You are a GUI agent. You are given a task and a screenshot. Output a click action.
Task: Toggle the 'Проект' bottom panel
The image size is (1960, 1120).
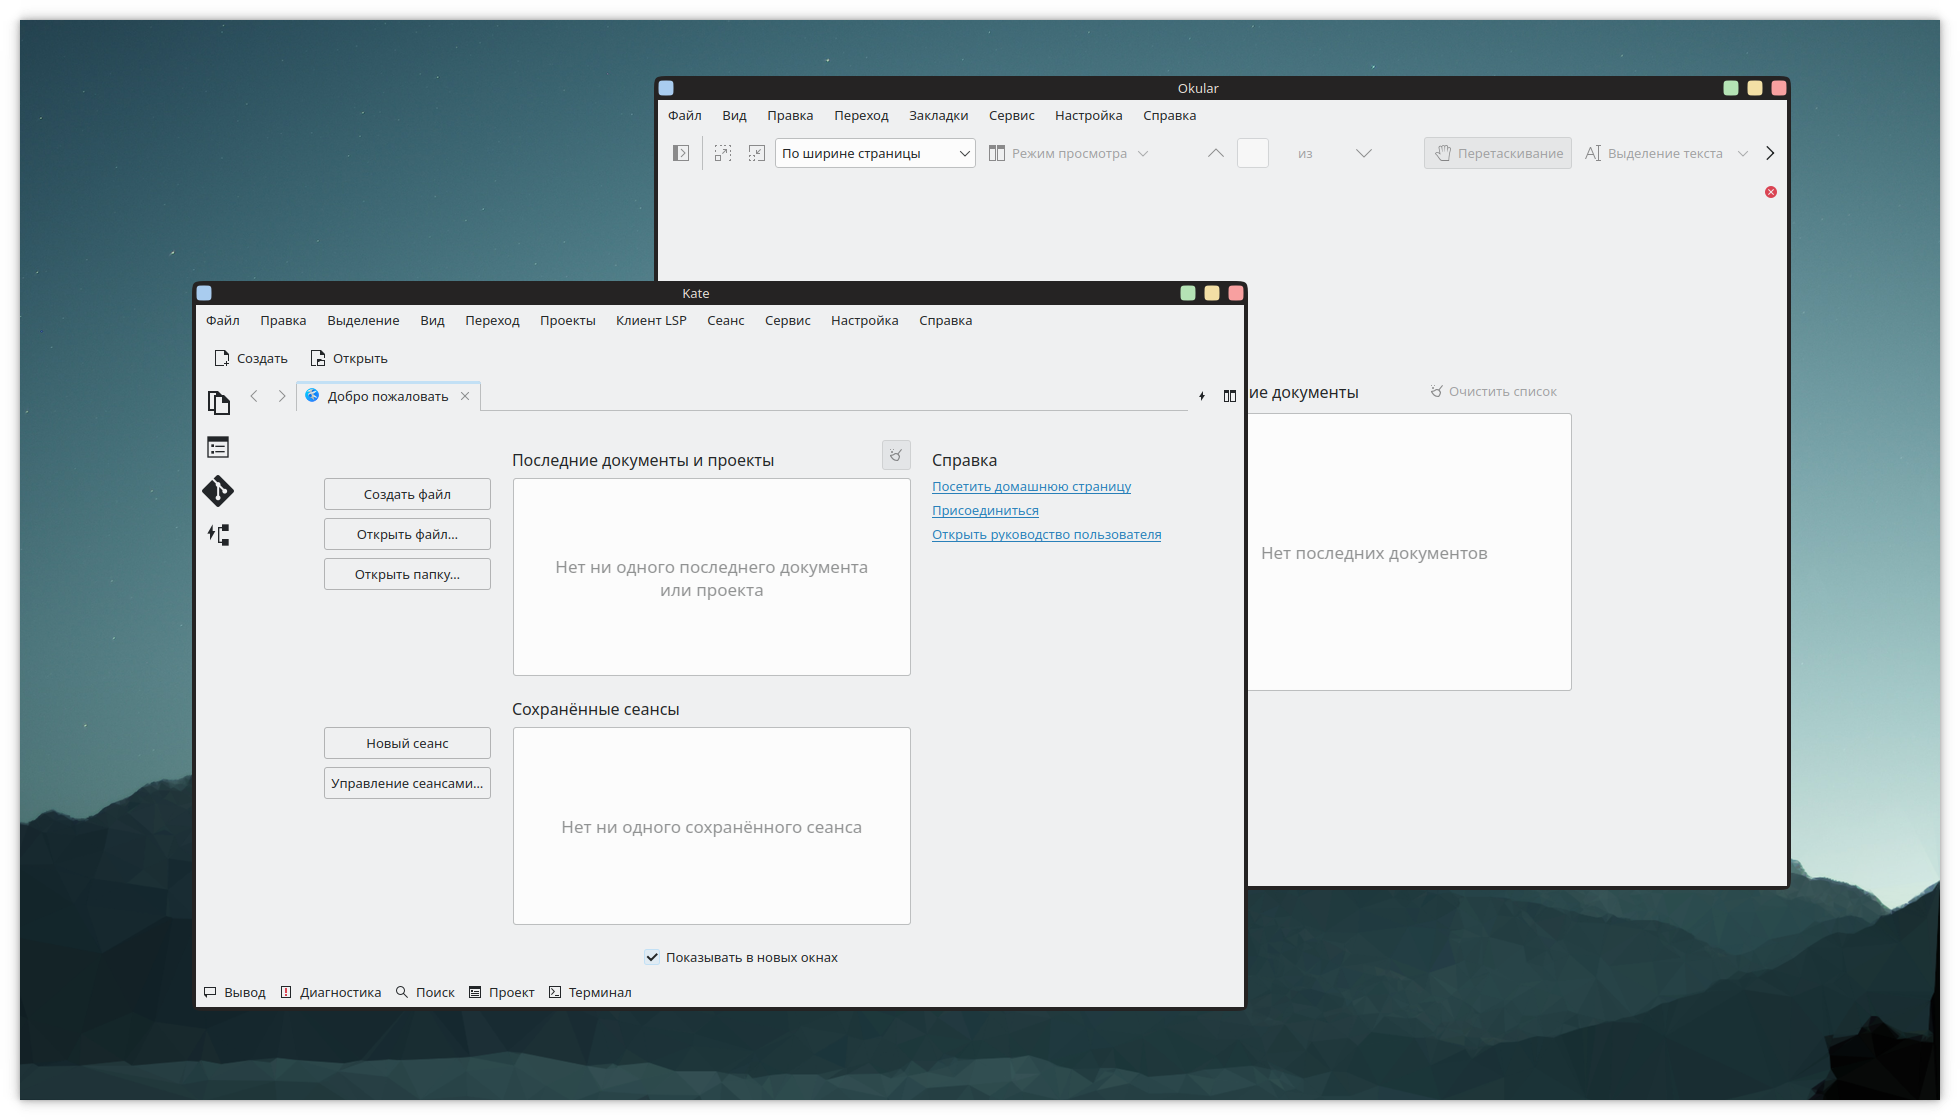pos(502,992)
